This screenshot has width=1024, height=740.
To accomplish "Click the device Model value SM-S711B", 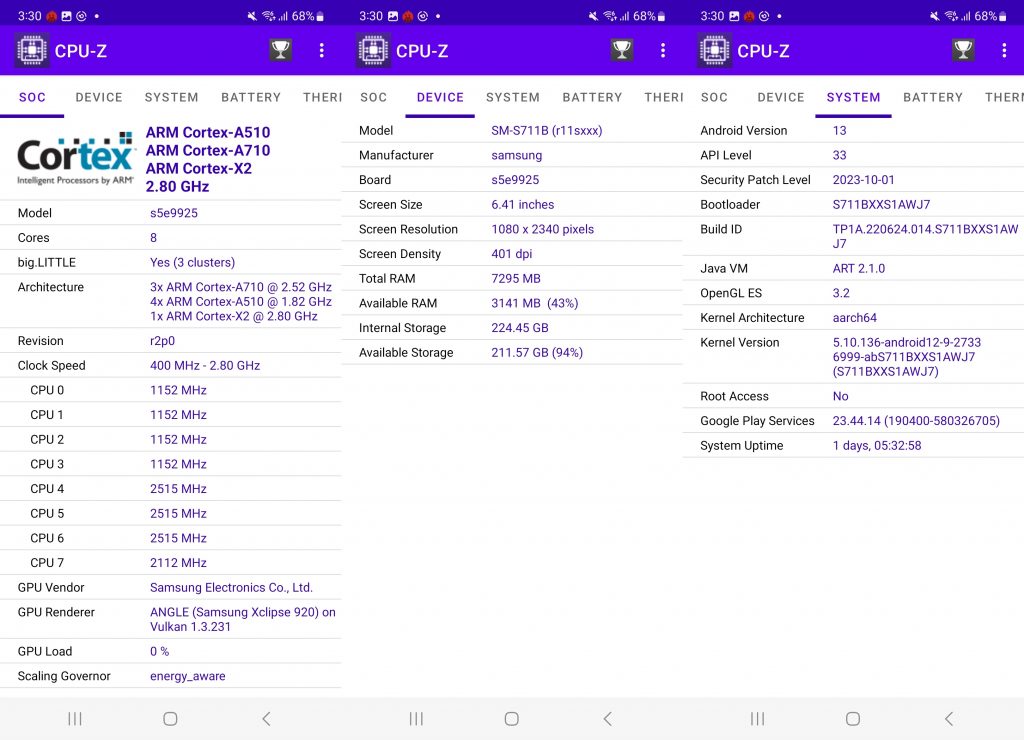I will (547, 131).
